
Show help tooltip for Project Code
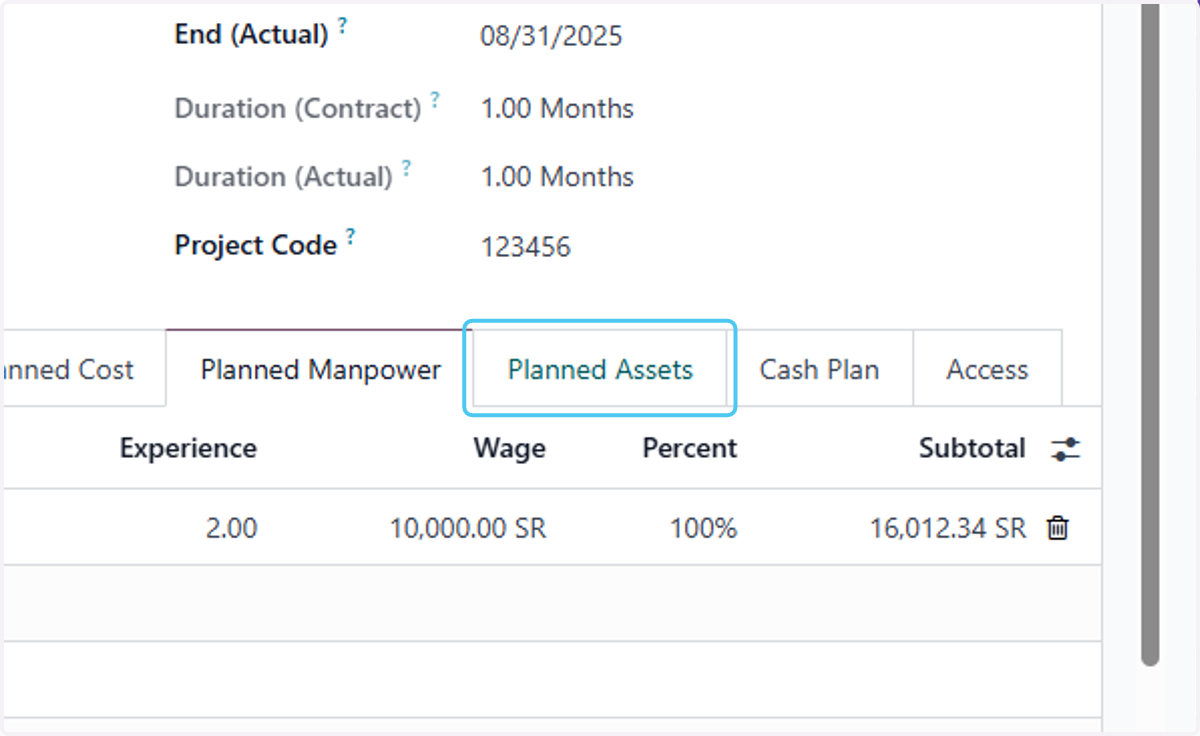(x=351, y=237)
